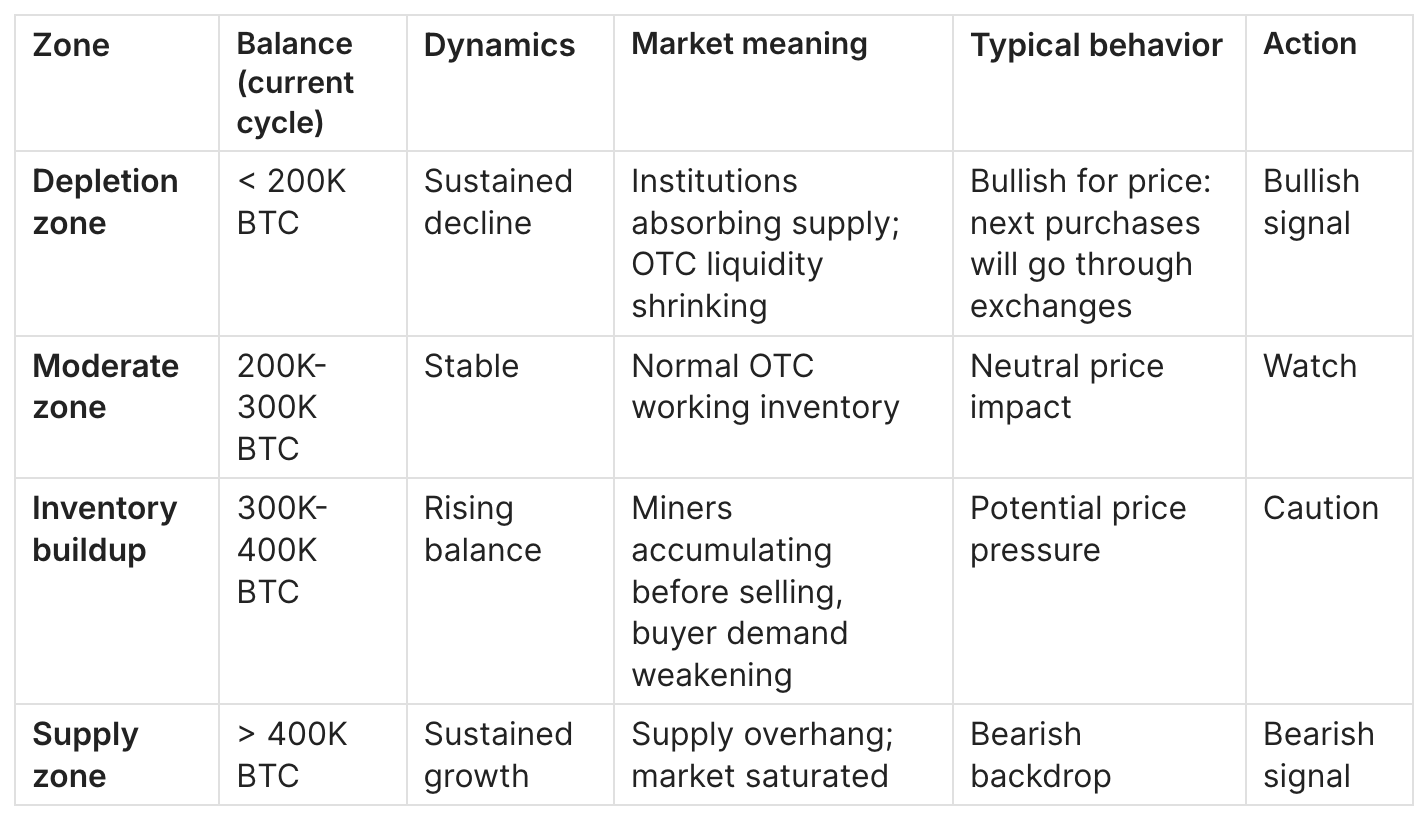Click the "Typical behavior" header cell
The image size is (1424, 814).
(1096, 45)
